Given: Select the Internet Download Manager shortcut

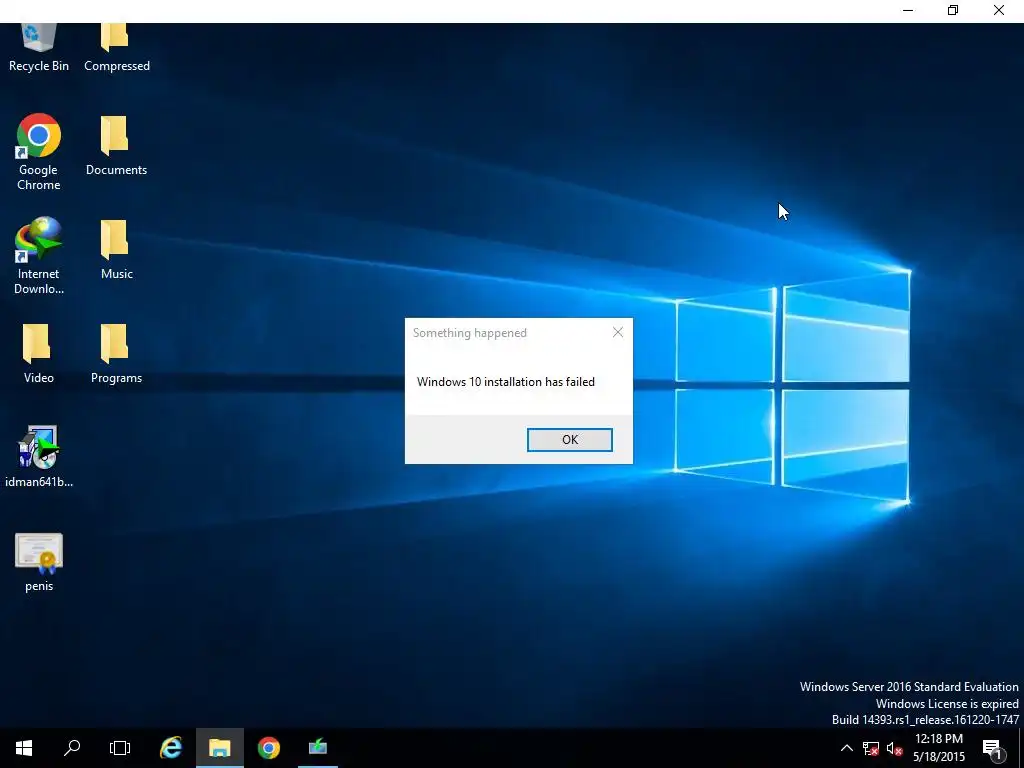Looking at the screenshot, I should click(39, 255).
